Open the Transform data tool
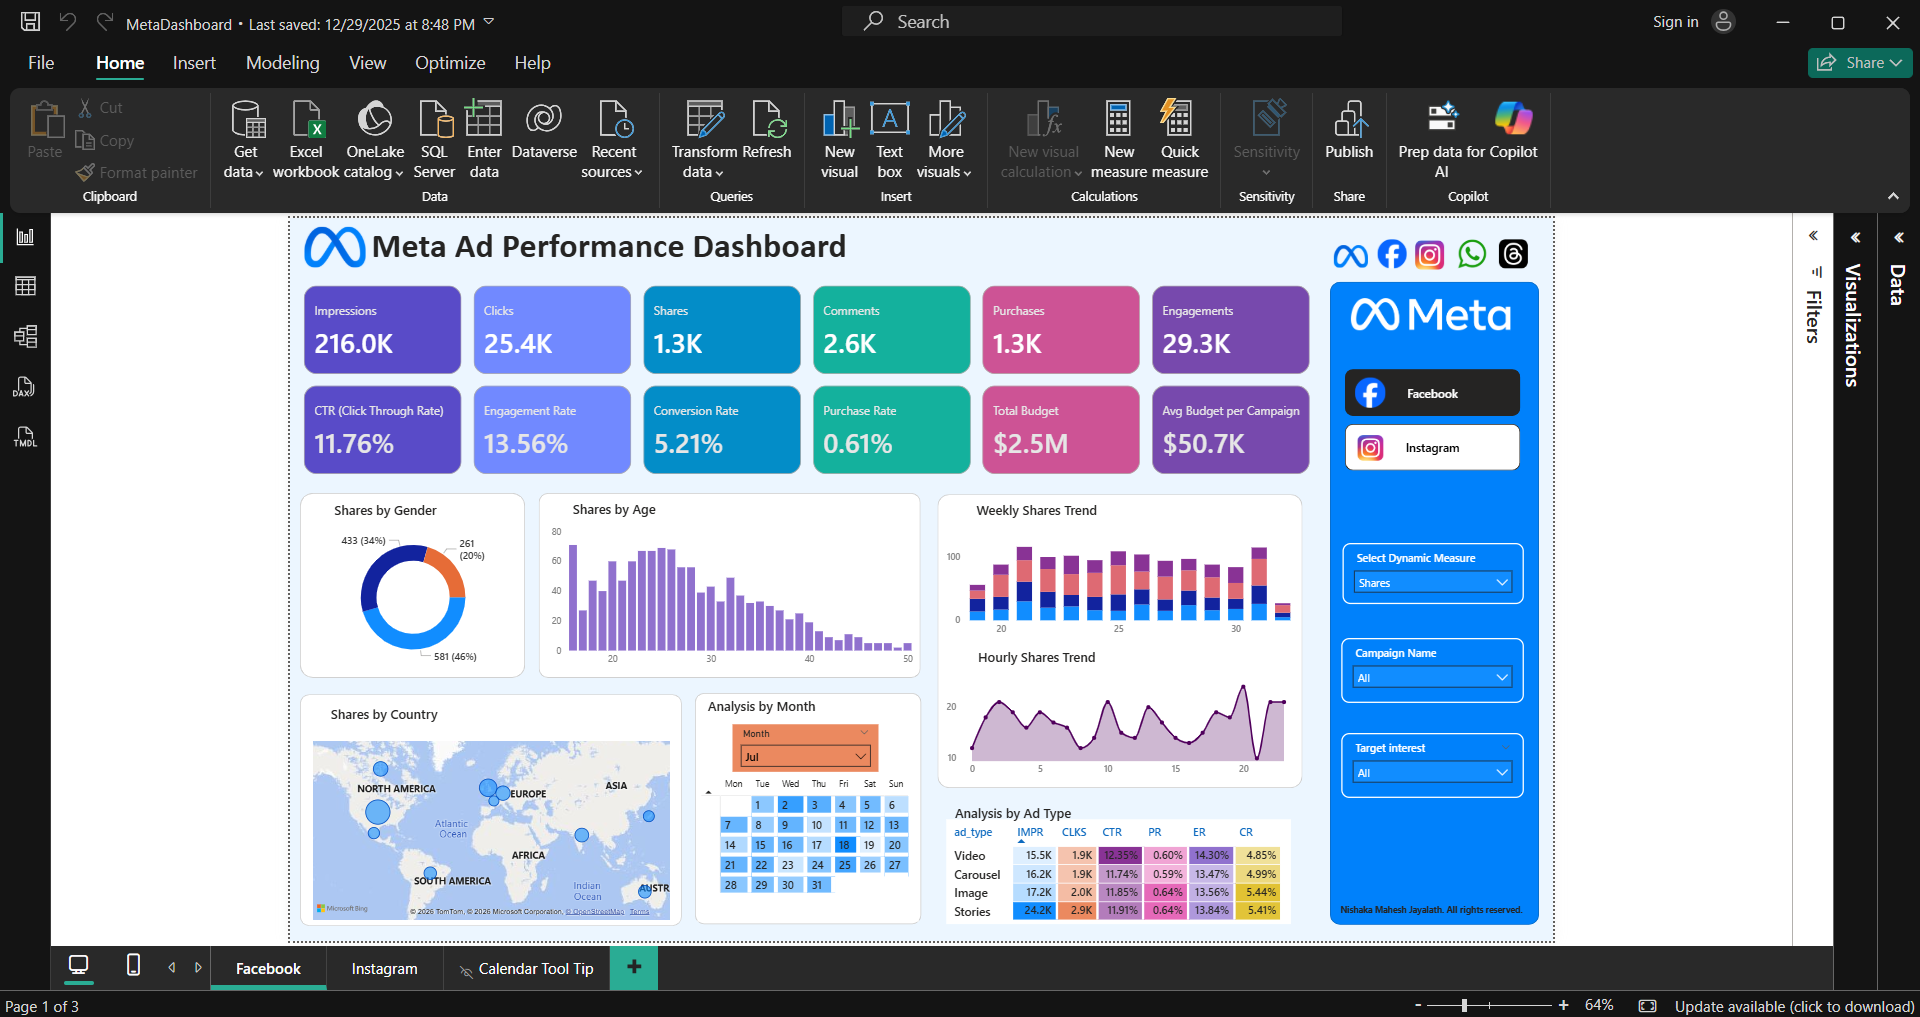The height and width of the screenshot is (1017, 1920). (704, 139)
